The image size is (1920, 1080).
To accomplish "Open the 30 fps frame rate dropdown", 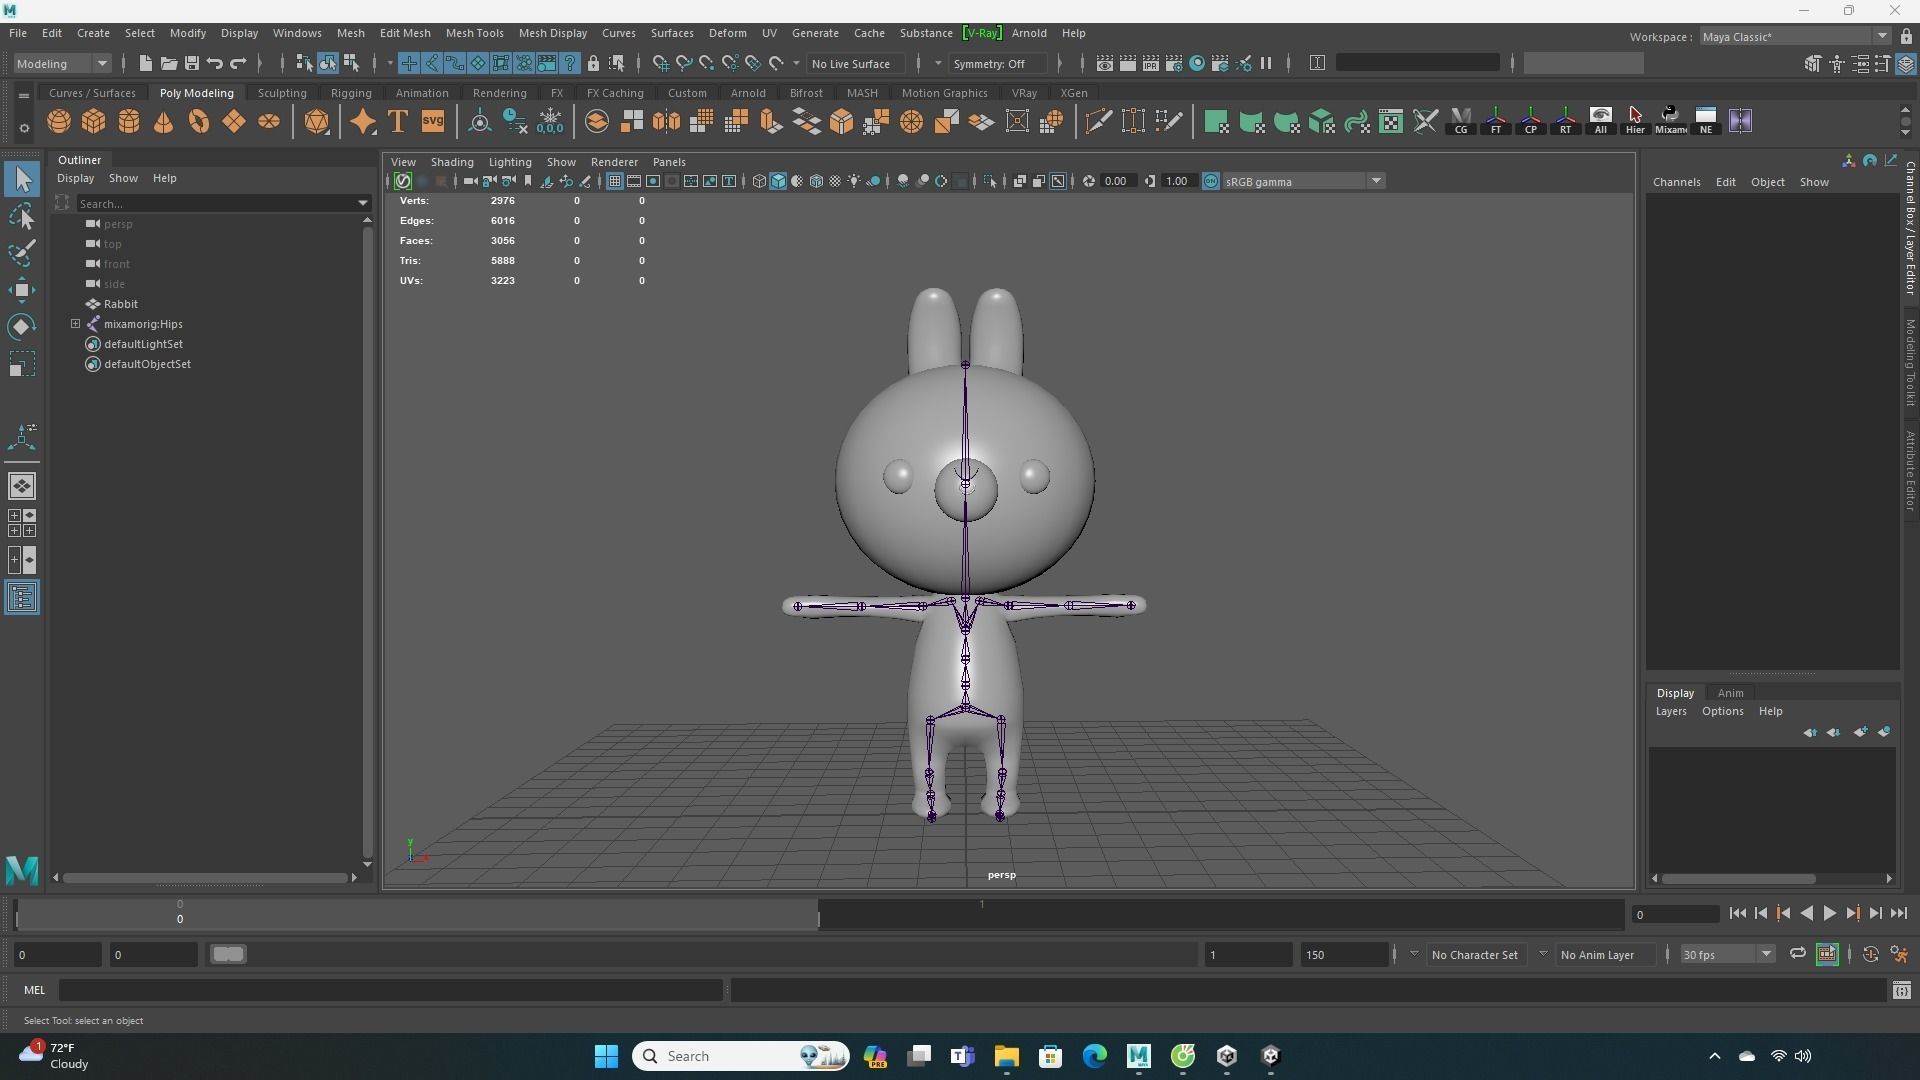I will [x=1727, y=954].
